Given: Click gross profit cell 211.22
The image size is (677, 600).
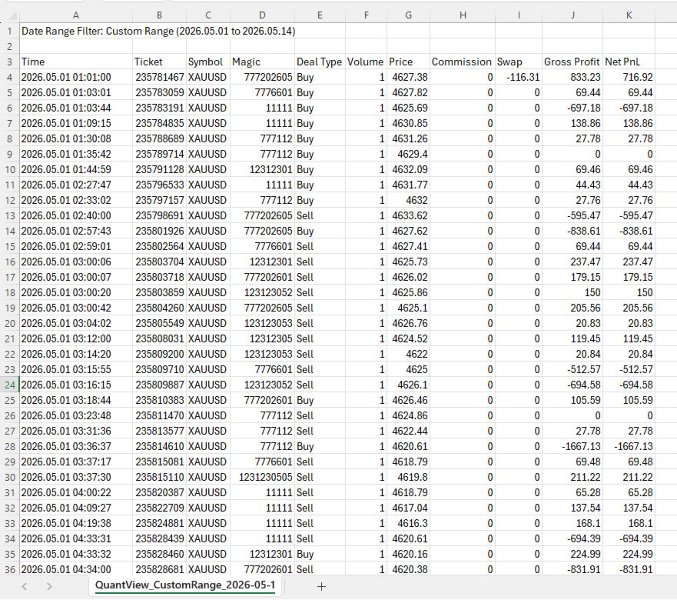Looking at the screenshot, I should click(573, 477).
